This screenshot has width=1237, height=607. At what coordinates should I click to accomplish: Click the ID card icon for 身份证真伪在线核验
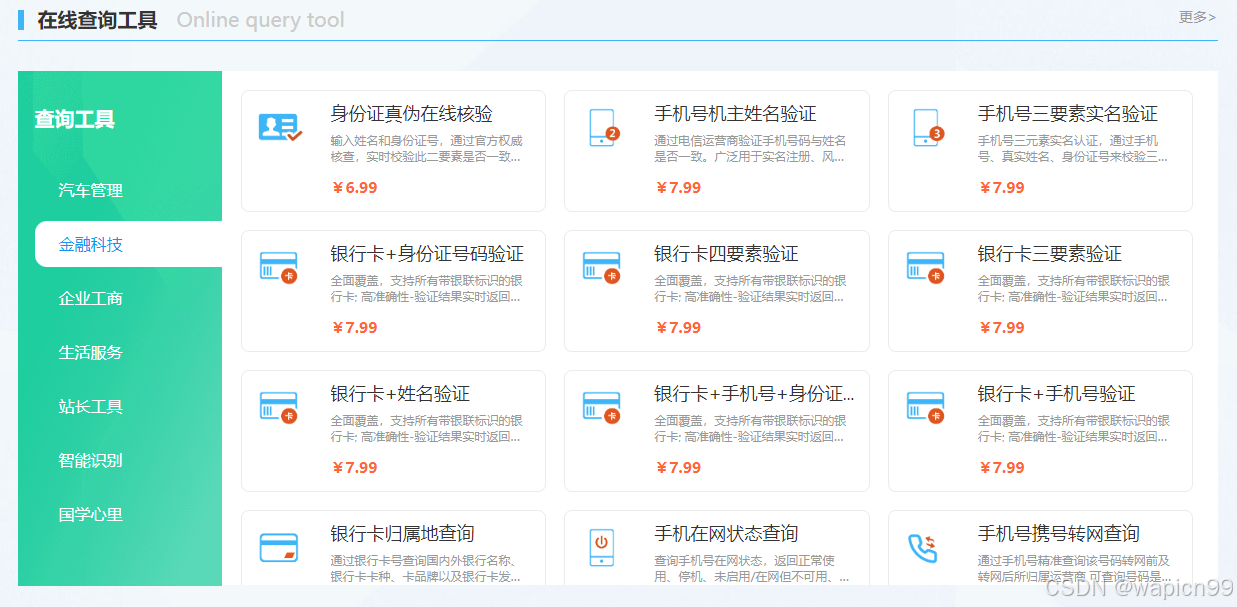pyautogui.click(x=280, y=128)
